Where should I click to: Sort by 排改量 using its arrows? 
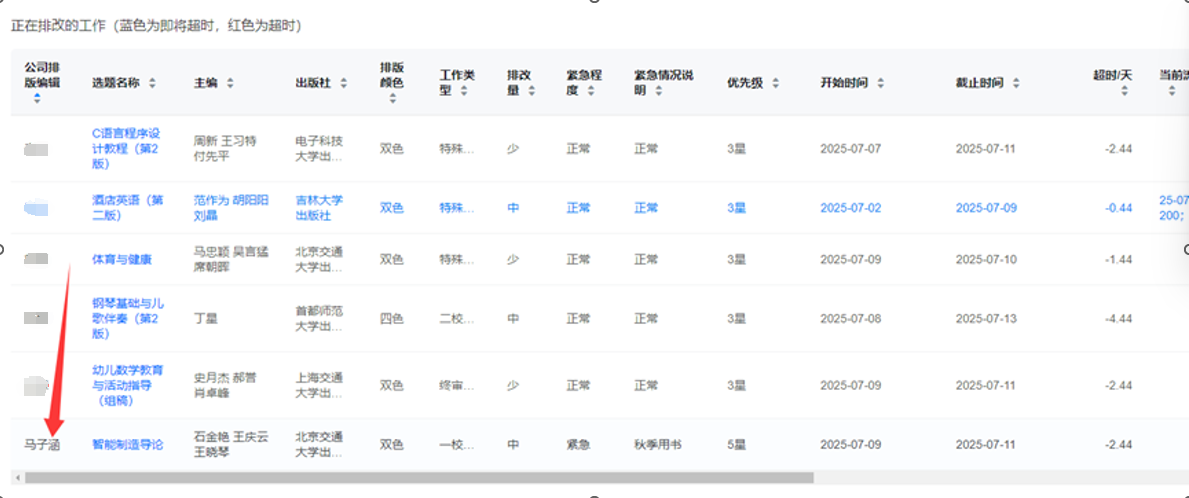(x=531, y=91)
